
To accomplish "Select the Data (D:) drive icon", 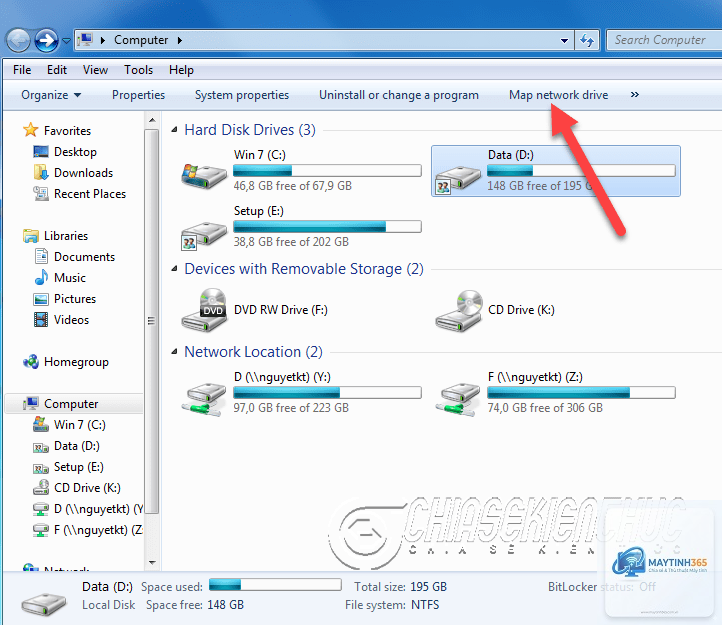I will [458, 180].
